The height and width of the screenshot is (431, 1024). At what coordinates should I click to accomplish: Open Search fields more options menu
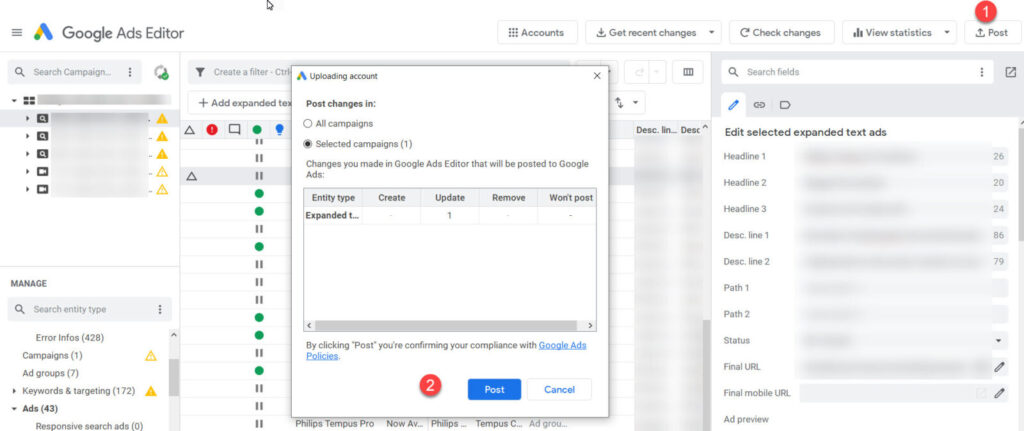[982, 72]
